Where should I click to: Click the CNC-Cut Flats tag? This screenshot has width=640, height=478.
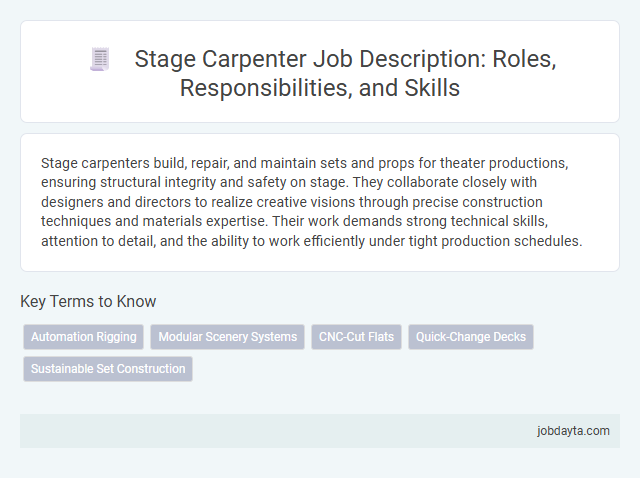pyautogui.click(x=356, y=337)
